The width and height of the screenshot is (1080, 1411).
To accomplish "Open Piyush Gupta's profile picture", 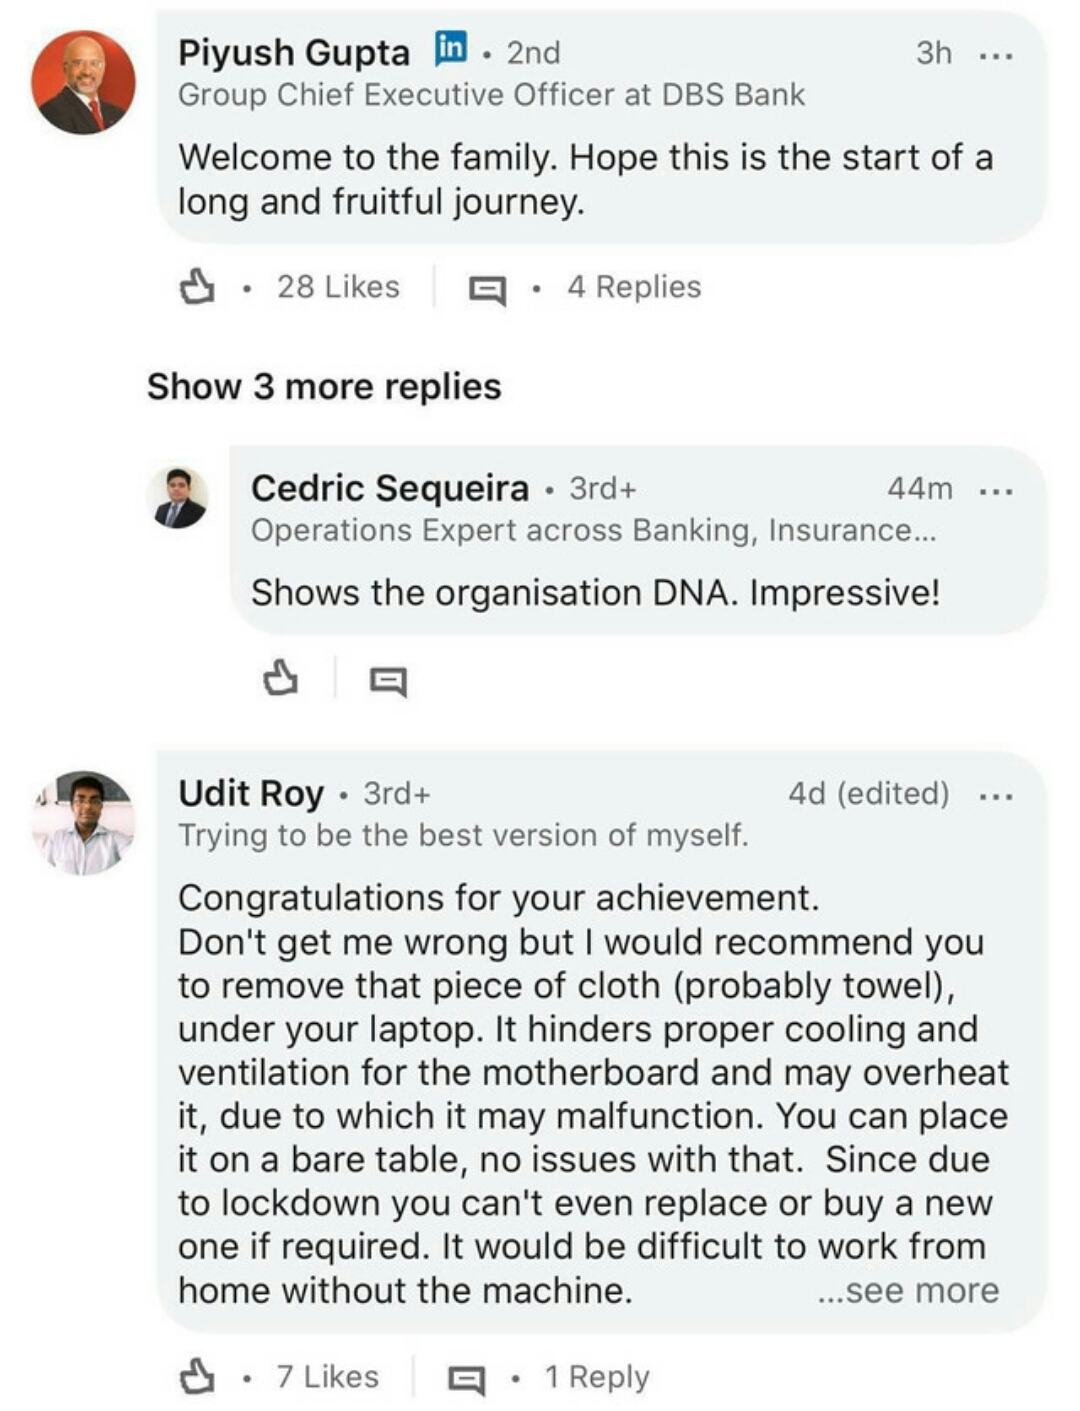I will coord(84,82).
